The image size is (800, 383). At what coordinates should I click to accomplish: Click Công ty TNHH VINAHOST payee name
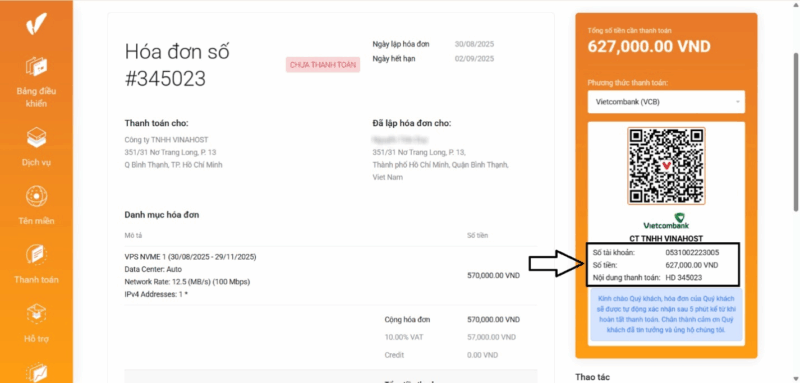tap(166, 140)
